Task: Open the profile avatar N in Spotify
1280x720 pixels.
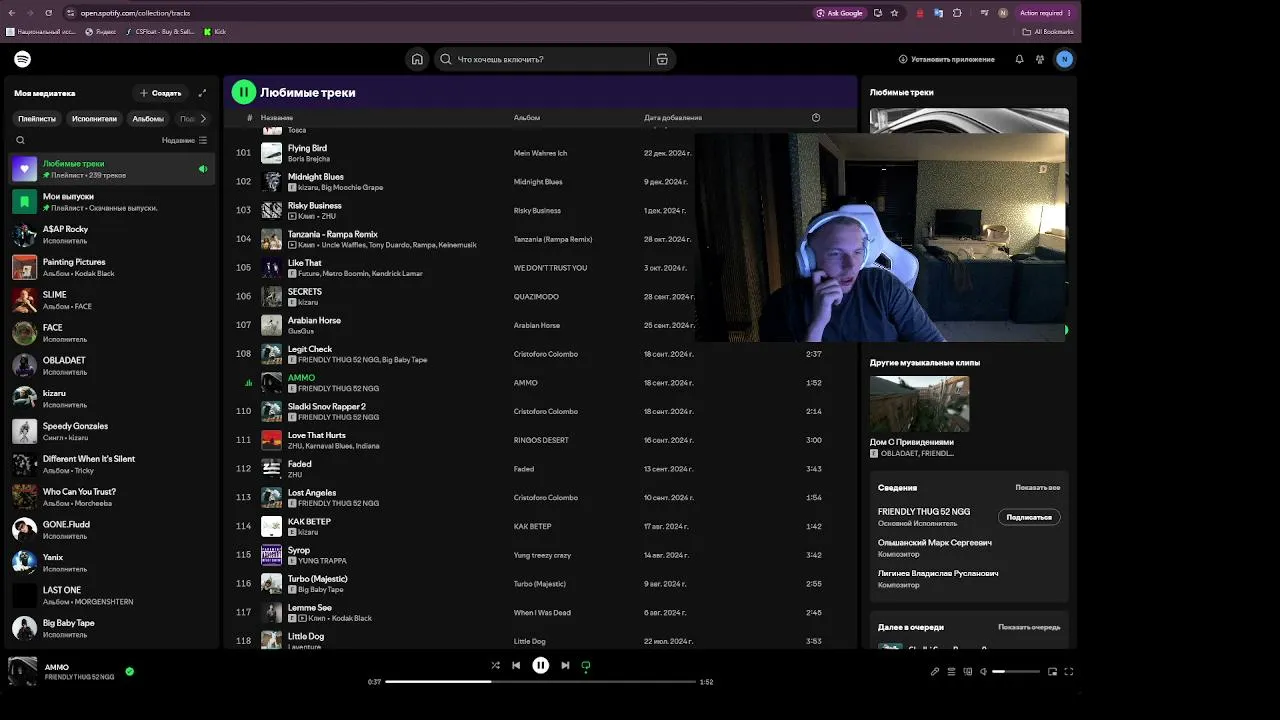Action: tap(1064, 59)
